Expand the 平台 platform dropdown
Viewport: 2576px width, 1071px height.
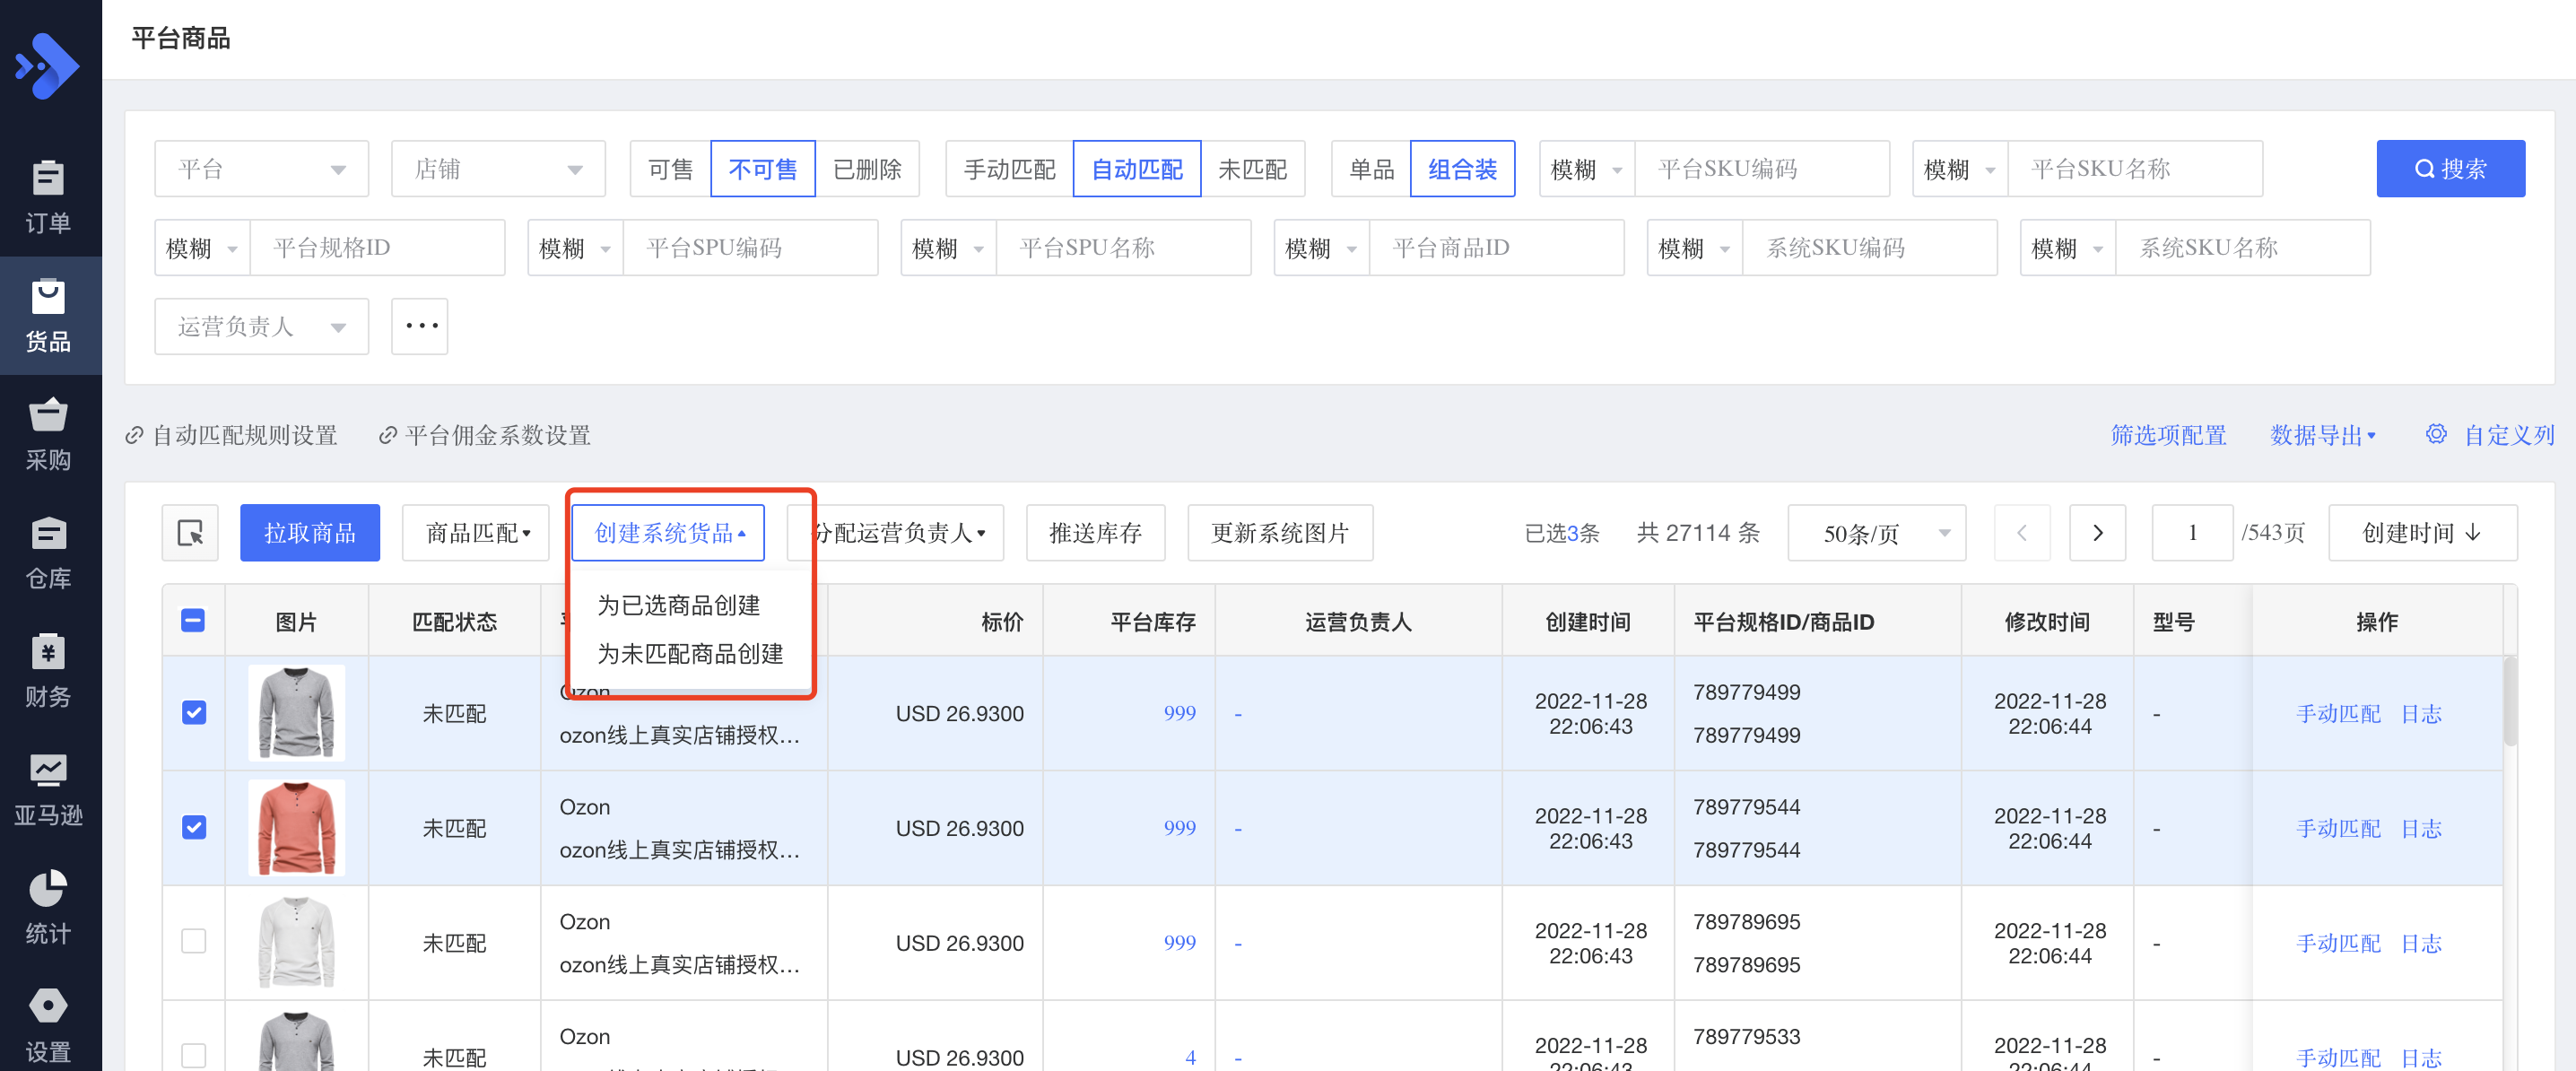(x=261, y=169)
